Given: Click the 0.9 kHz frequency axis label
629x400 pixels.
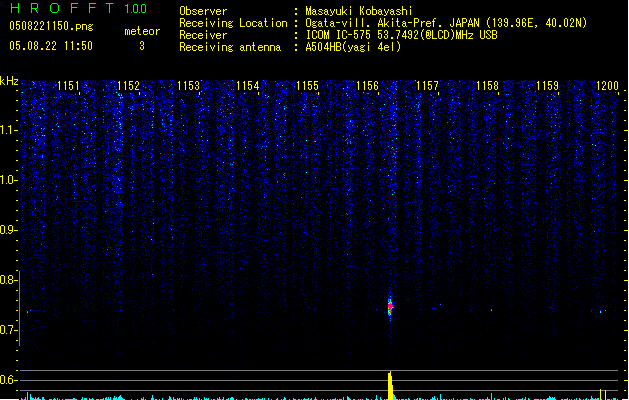Looking at the screenshot, I should 8,230.
